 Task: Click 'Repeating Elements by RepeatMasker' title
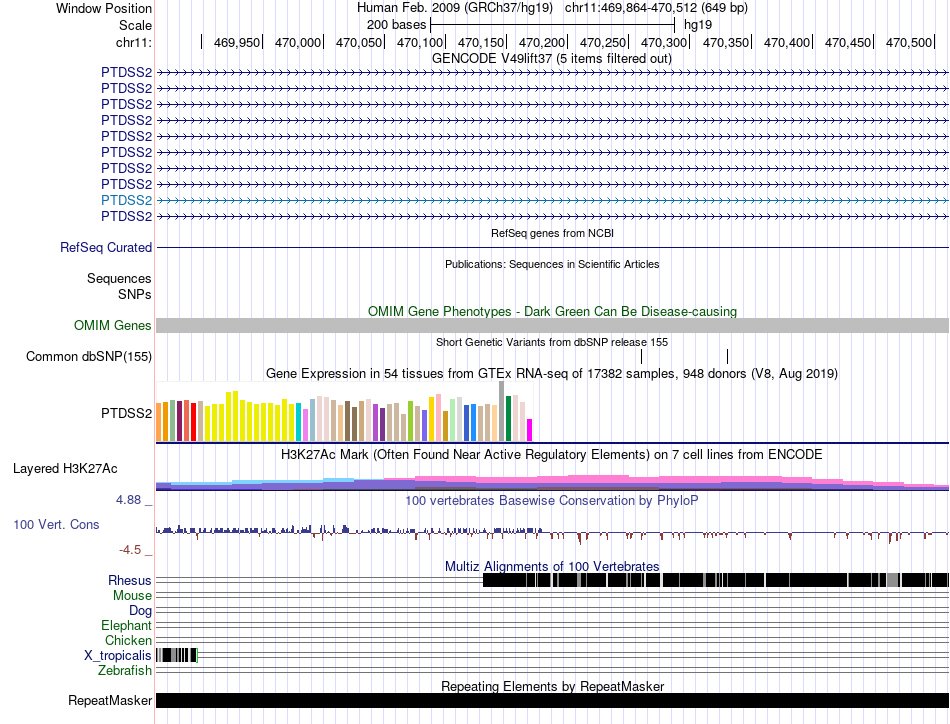click(552, 686)
